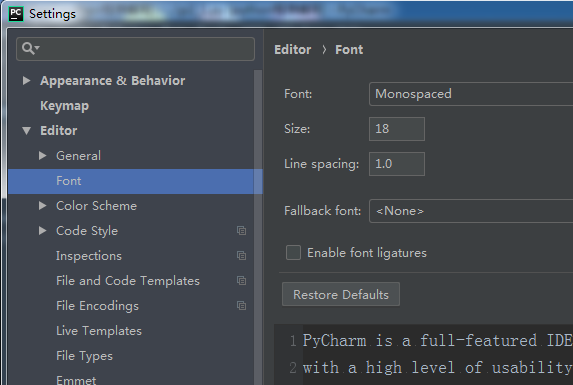Expand Appearance & Behavior section

tap(26, 80)
